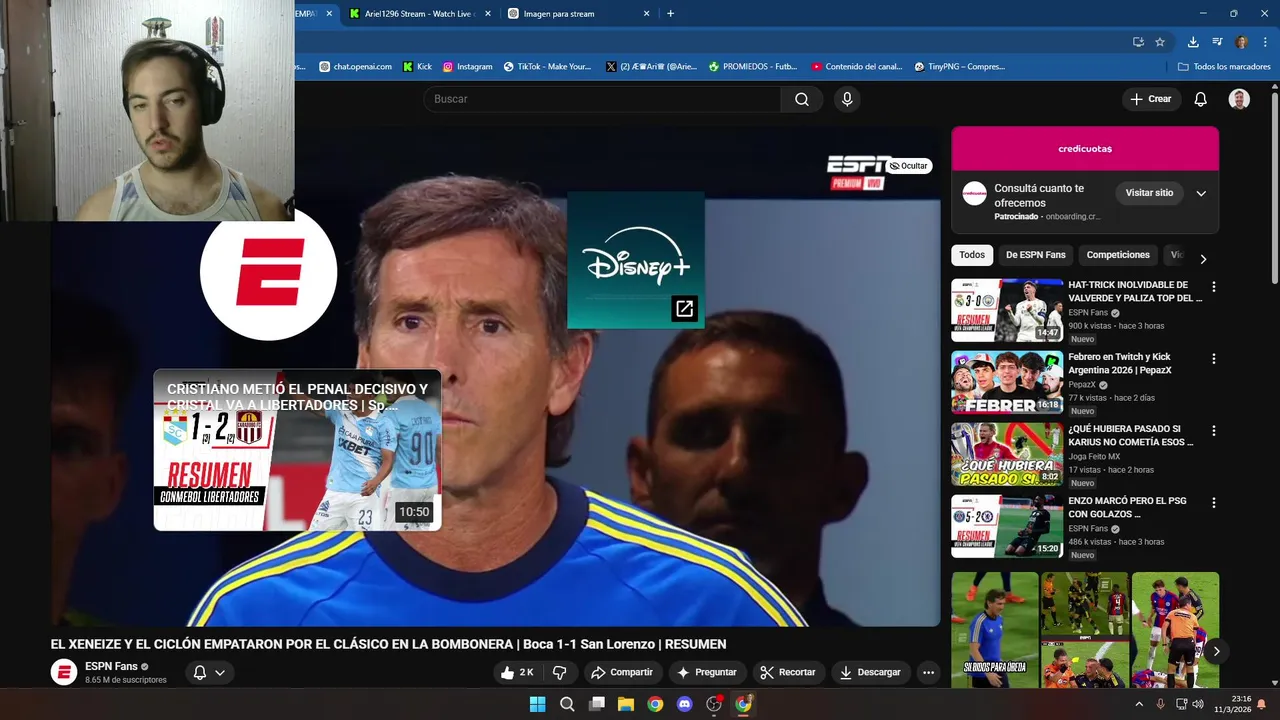Click the Descargar button
The width and height of the screenshot is (1280, 720).
[870, 672]
